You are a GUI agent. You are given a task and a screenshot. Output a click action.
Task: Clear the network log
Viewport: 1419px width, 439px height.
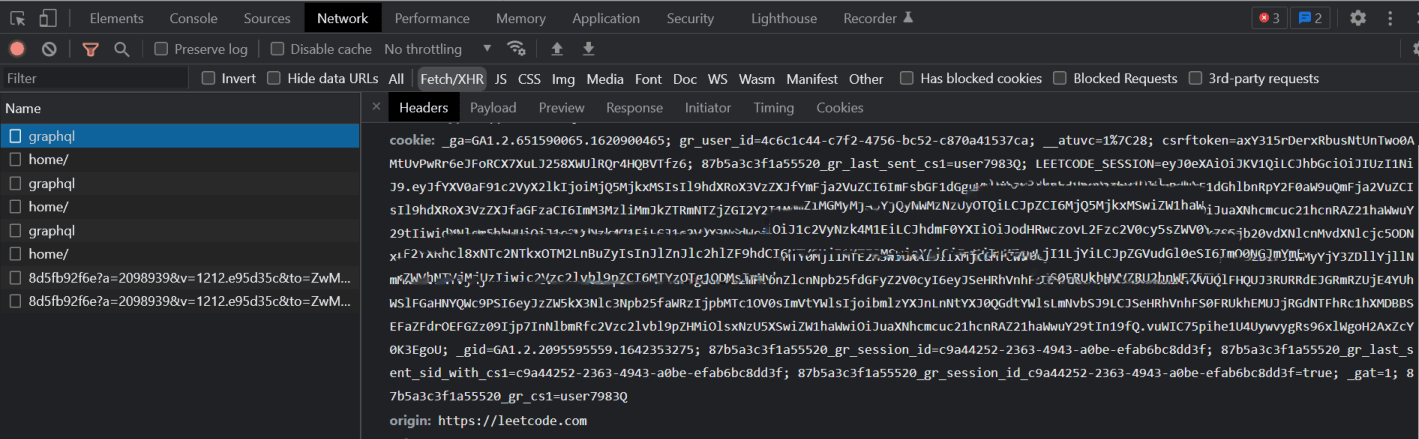49,49
